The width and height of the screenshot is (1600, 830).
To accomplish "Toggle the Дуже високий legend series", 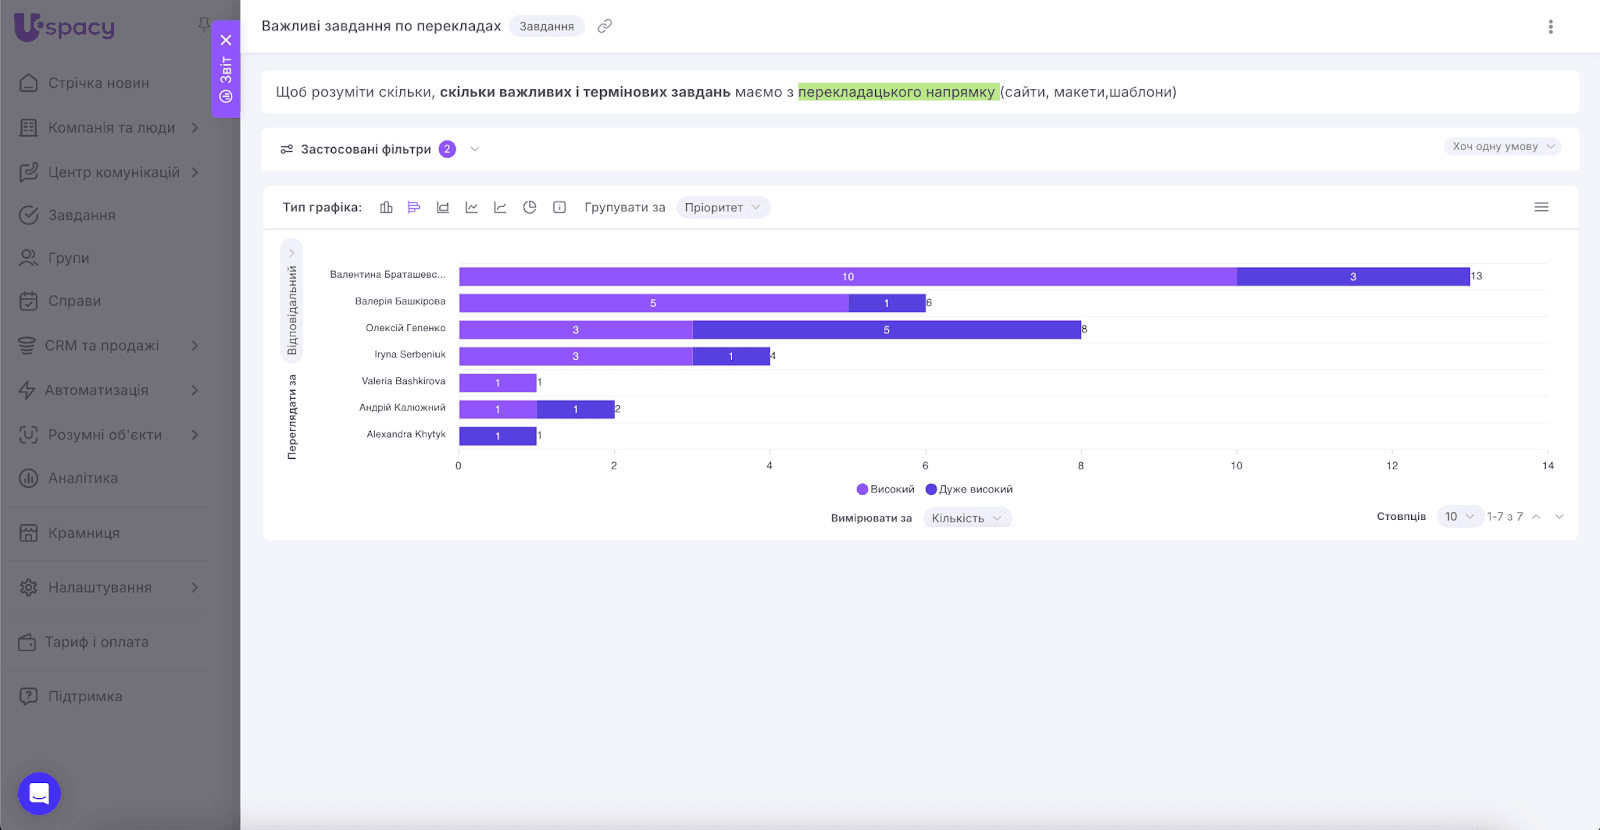I will (969, 489).
